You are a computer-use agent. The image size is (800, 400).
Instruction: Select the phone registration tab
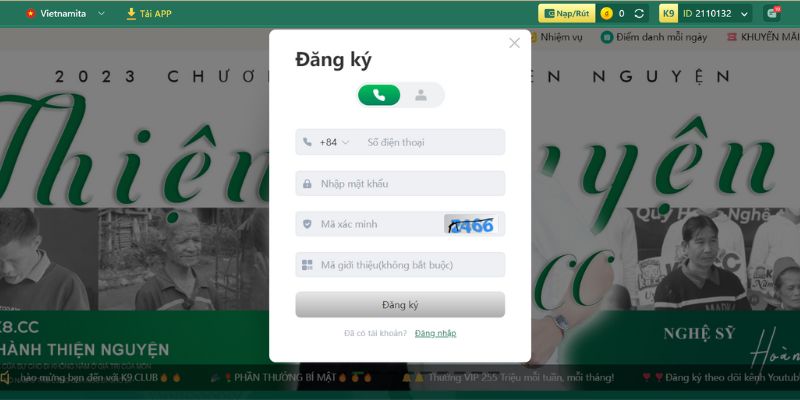(379, 95)
